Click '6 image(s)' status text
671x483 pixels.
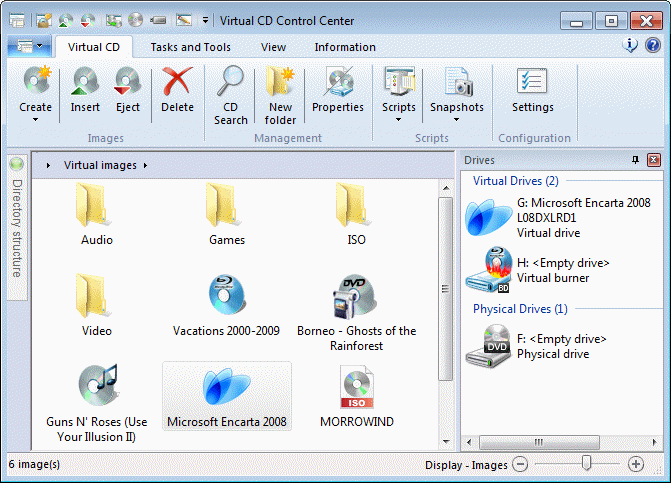tap(34, 464)
